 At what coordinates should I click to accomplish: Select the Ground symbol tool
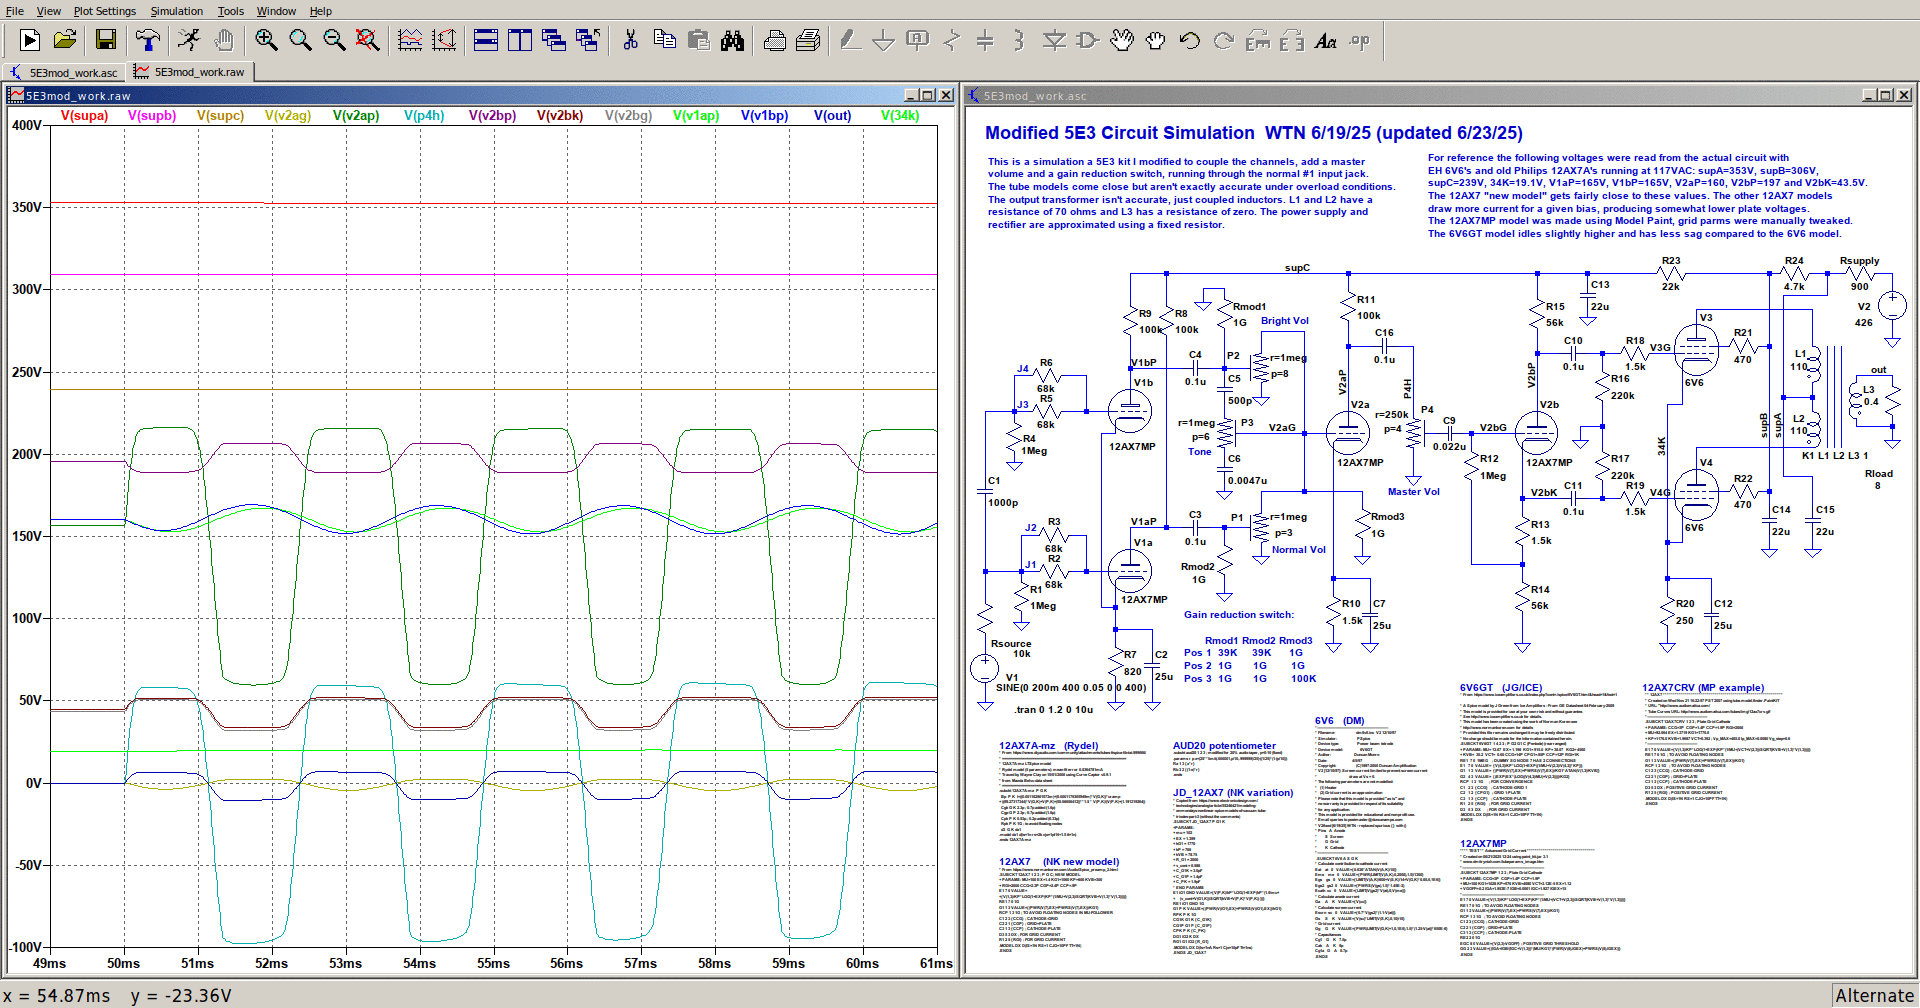(884, 40)
